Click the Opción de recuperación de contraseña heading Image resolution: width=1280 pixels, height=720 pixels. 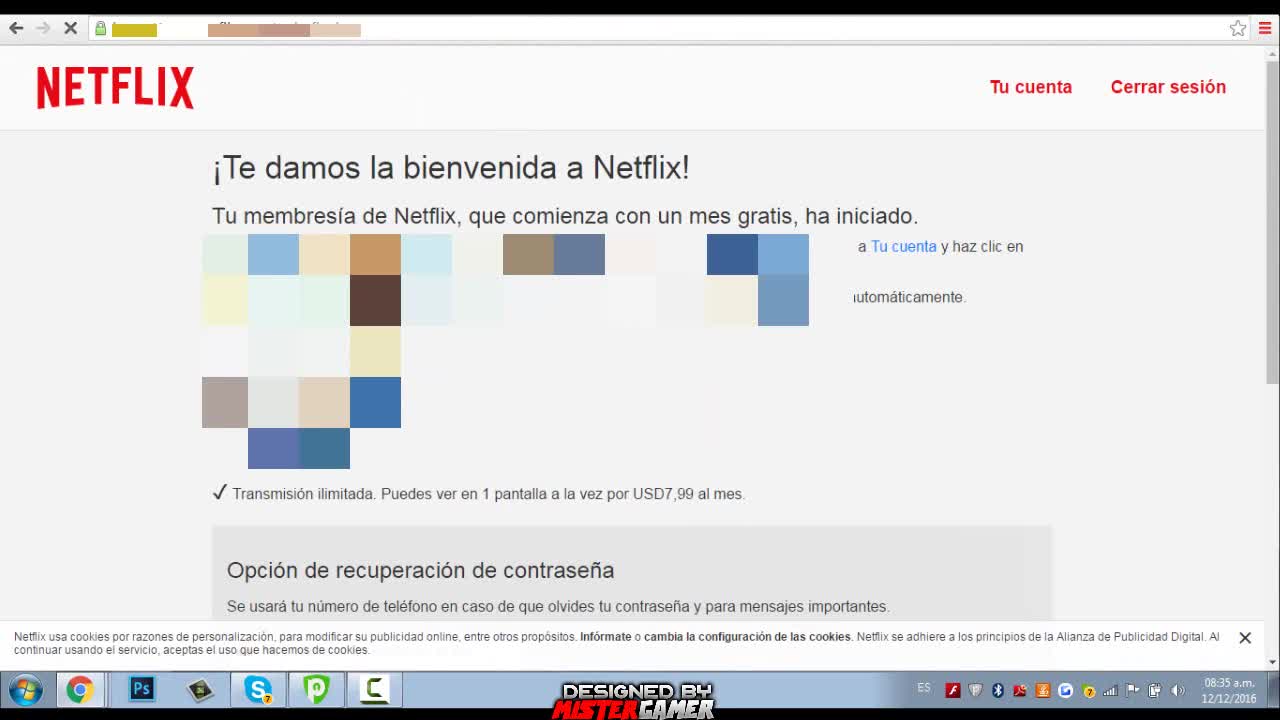pos(420,570)
